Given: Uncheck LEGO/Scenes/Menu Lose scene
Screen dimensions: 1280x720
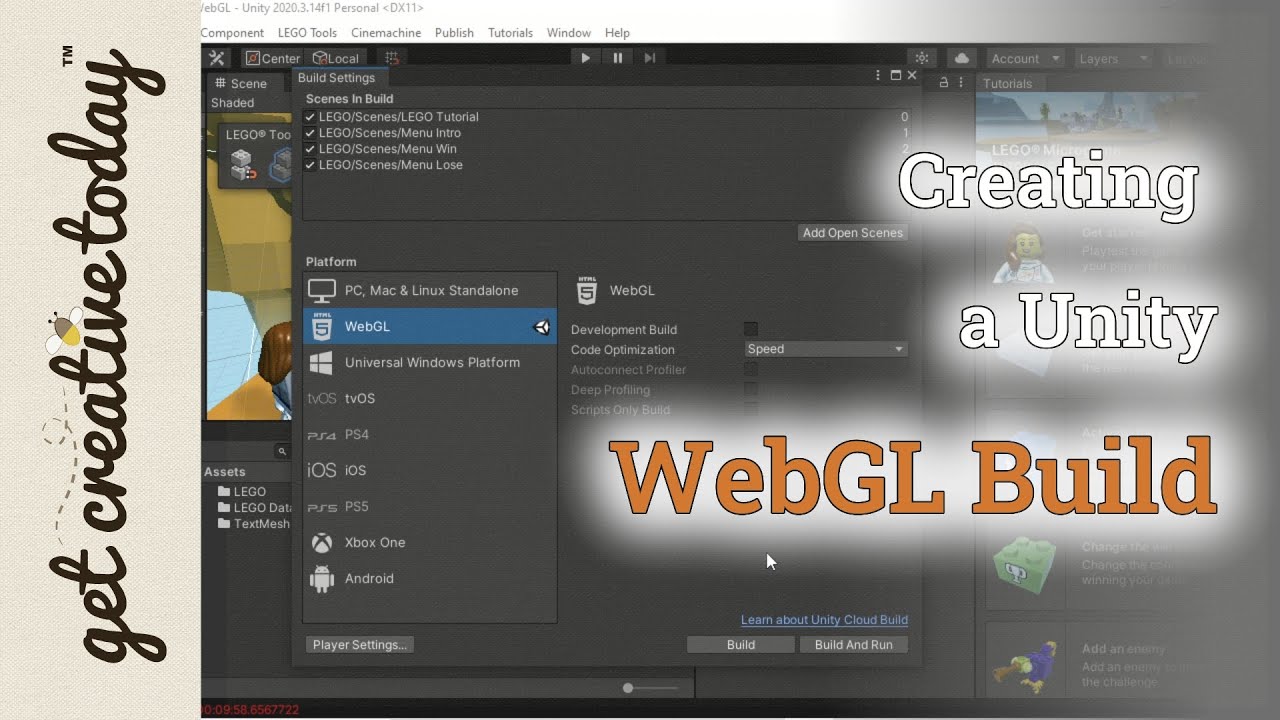Looking at the screenshot, I should click(310, 165).
